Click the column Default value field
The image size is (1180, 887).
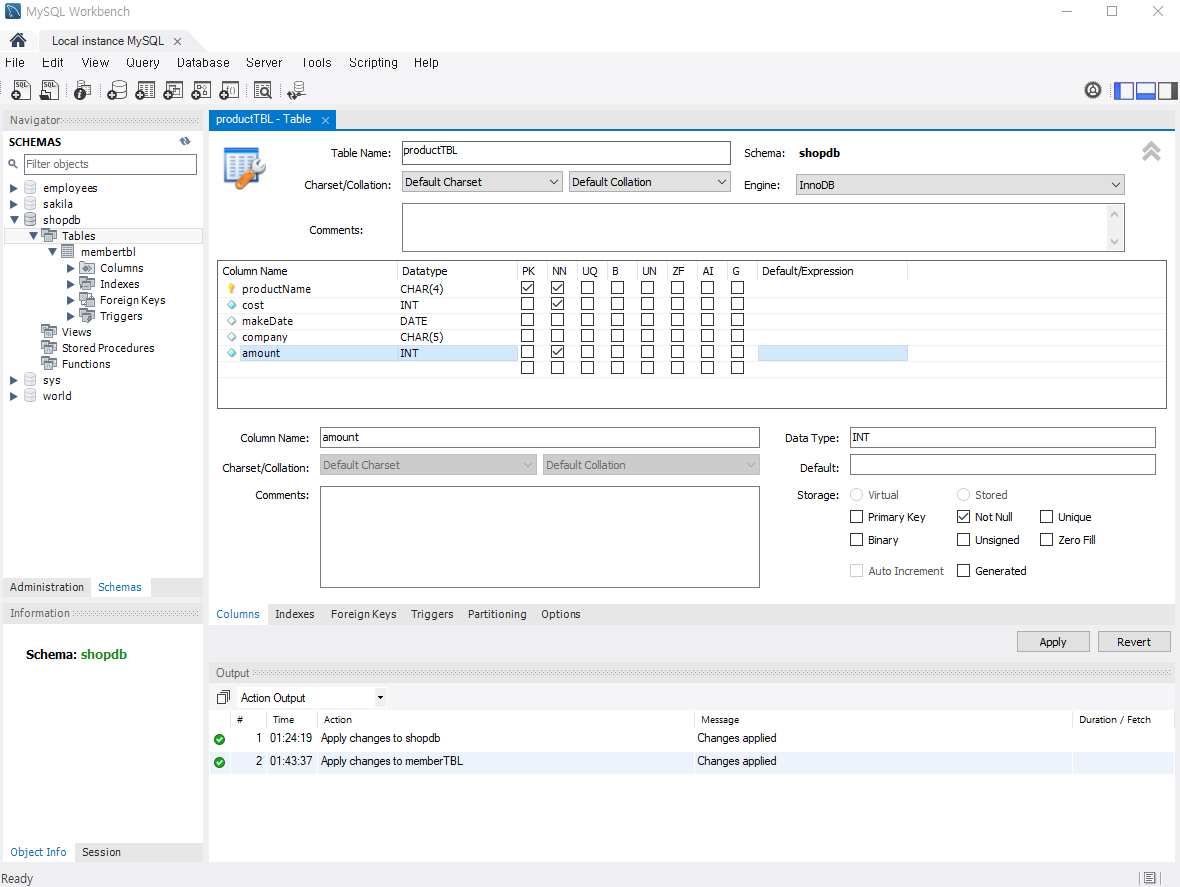click(1002, 465)
